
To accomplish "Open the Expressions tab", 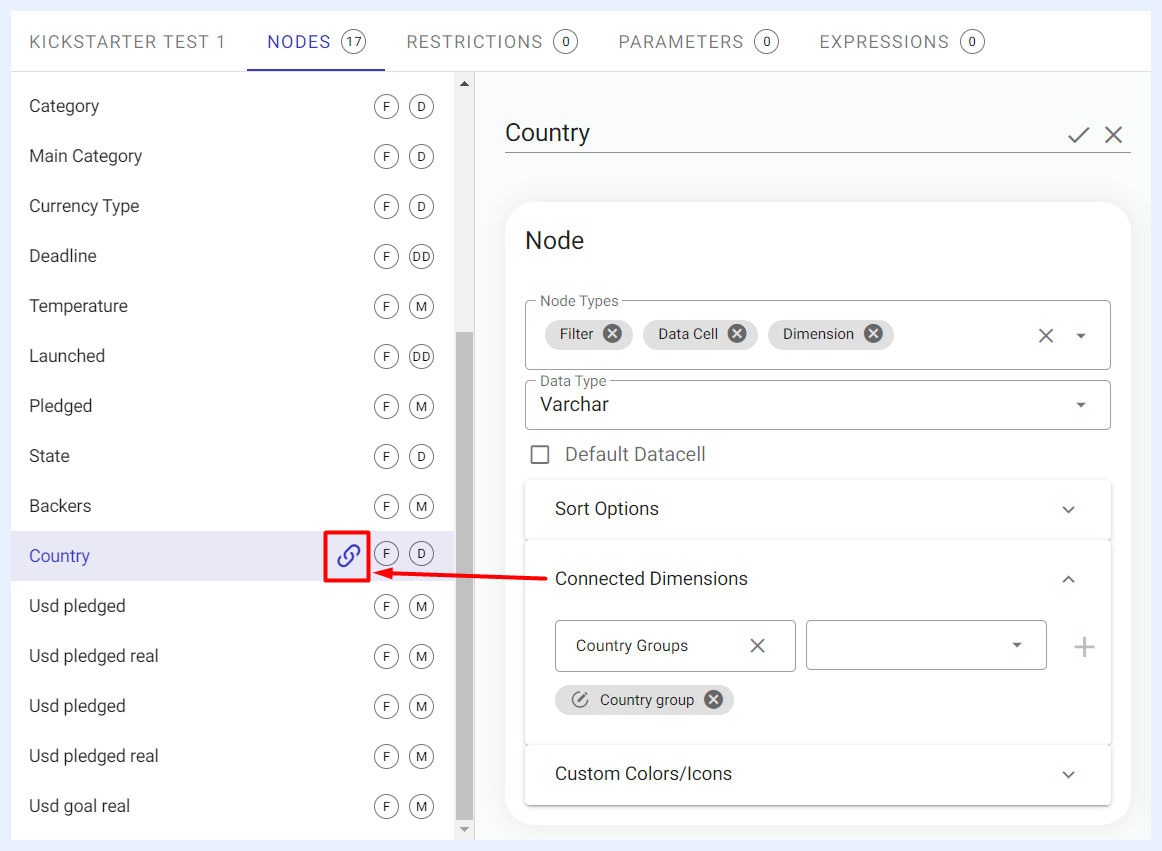I will (x=901, y=42).
